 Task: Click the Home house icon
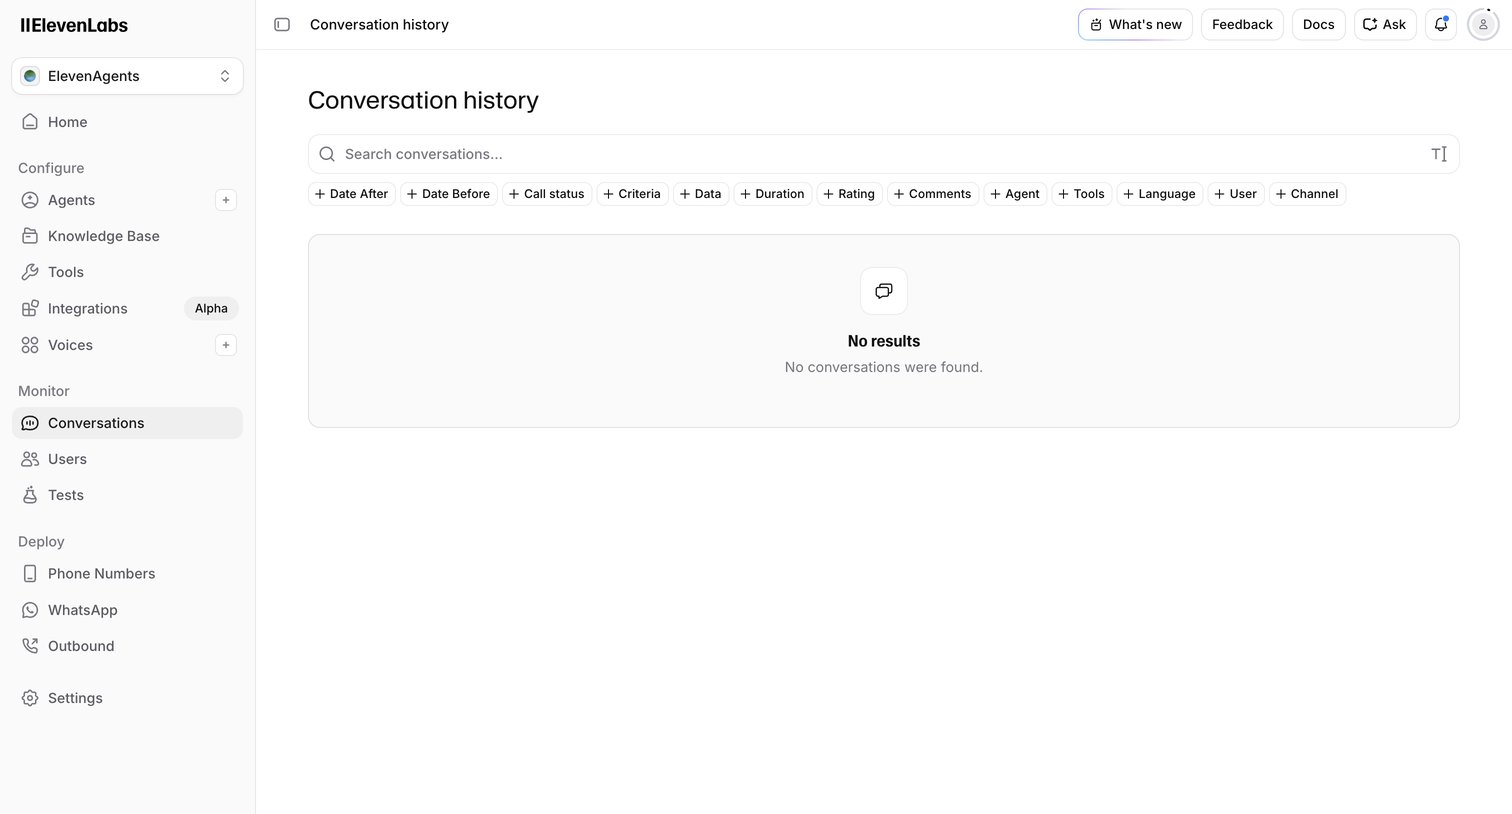click(x=30, y=122)
